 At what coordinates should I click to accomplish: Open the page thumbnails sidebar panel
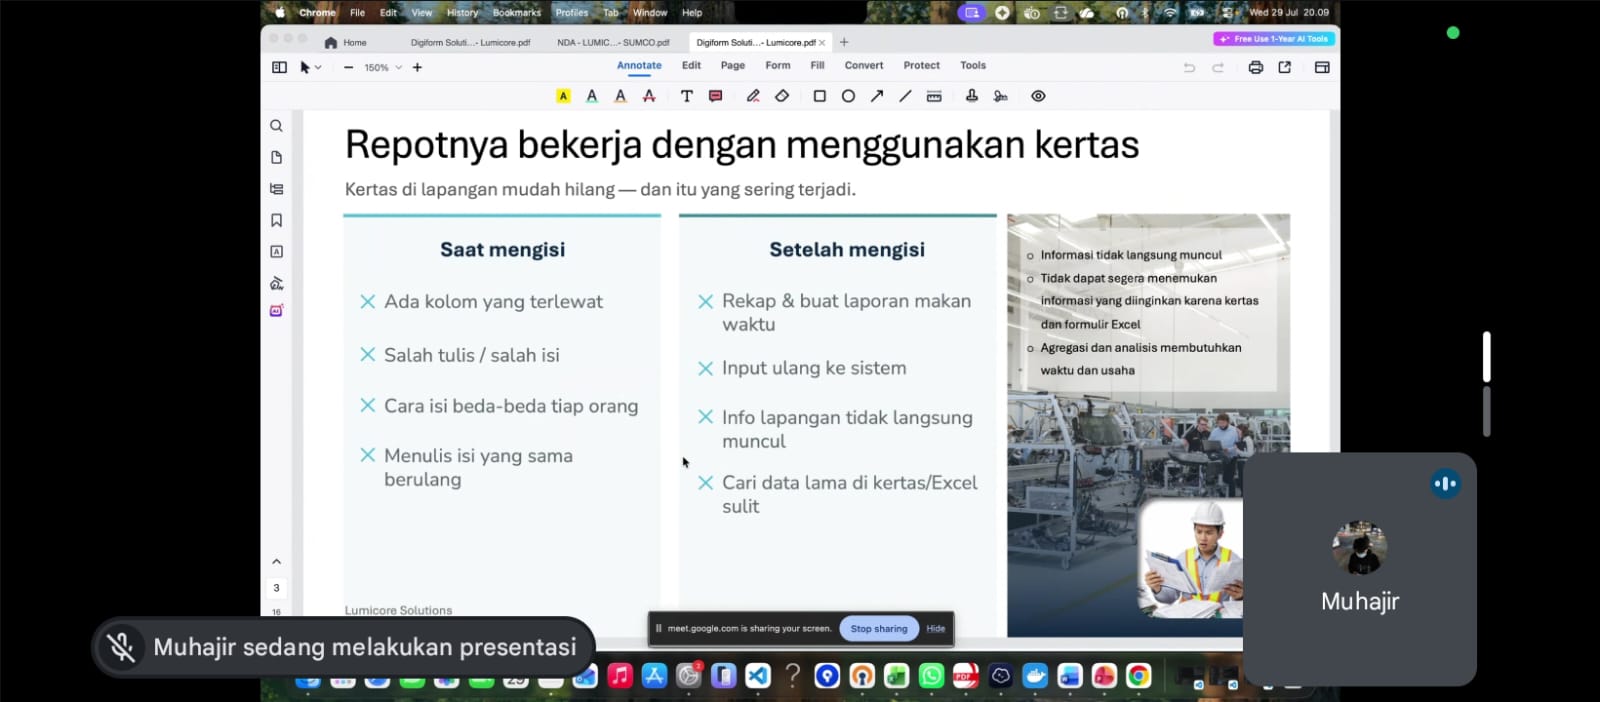(276, 157)
